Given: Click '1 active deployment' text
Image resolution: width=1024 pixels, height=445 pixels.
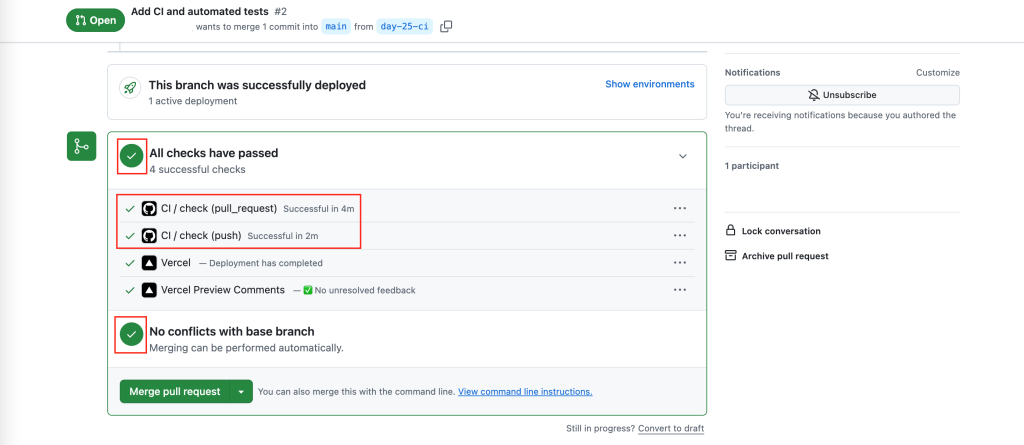Looking at the screenshot, I should pyautogui.click(x=193, y=101).
